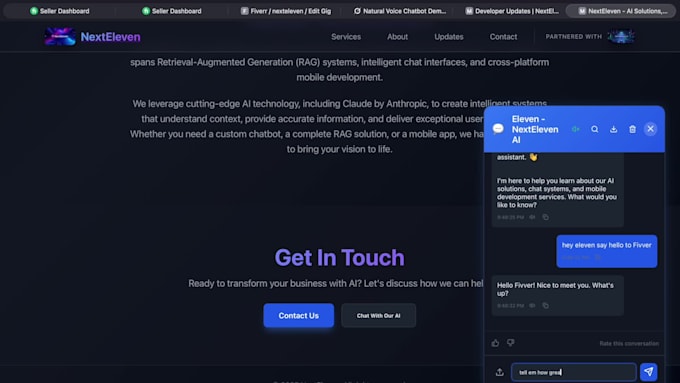Click the upload file icon in chat

(x=500, y=372)
